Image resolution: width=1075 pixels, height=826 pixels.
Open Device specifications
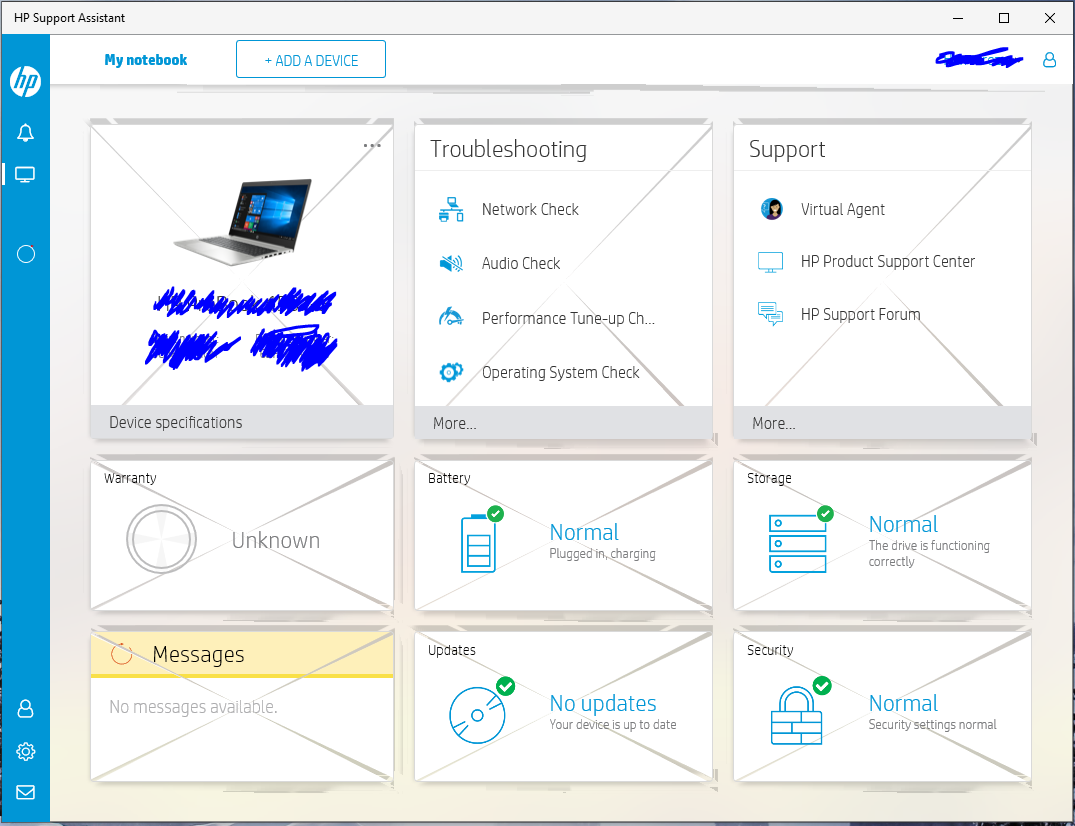point(242,422)
